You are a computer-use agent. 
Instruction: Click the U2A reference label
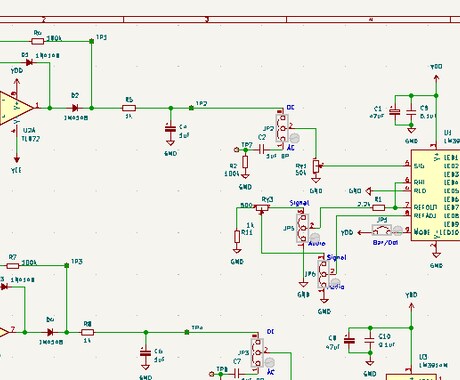point(29,131)
